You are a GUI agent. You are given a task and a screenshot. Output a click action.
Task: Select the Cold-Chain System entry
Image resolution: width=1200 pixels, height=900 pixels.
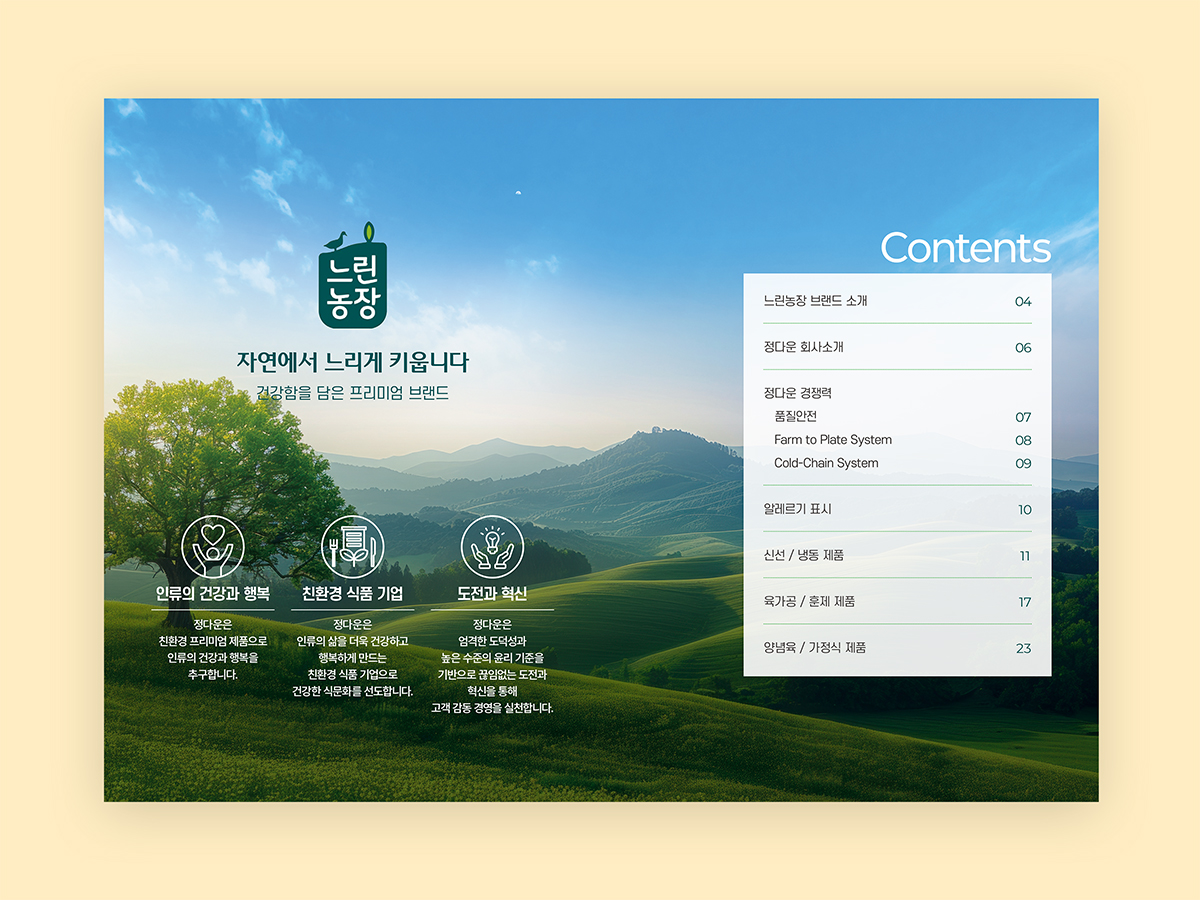click(826, 463)
